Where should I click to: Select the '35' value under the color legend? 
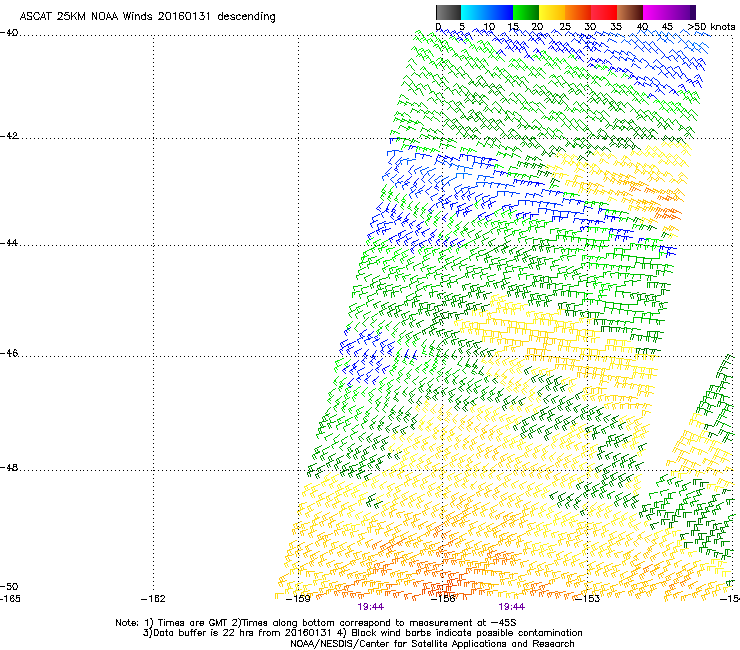coord(616,27)
